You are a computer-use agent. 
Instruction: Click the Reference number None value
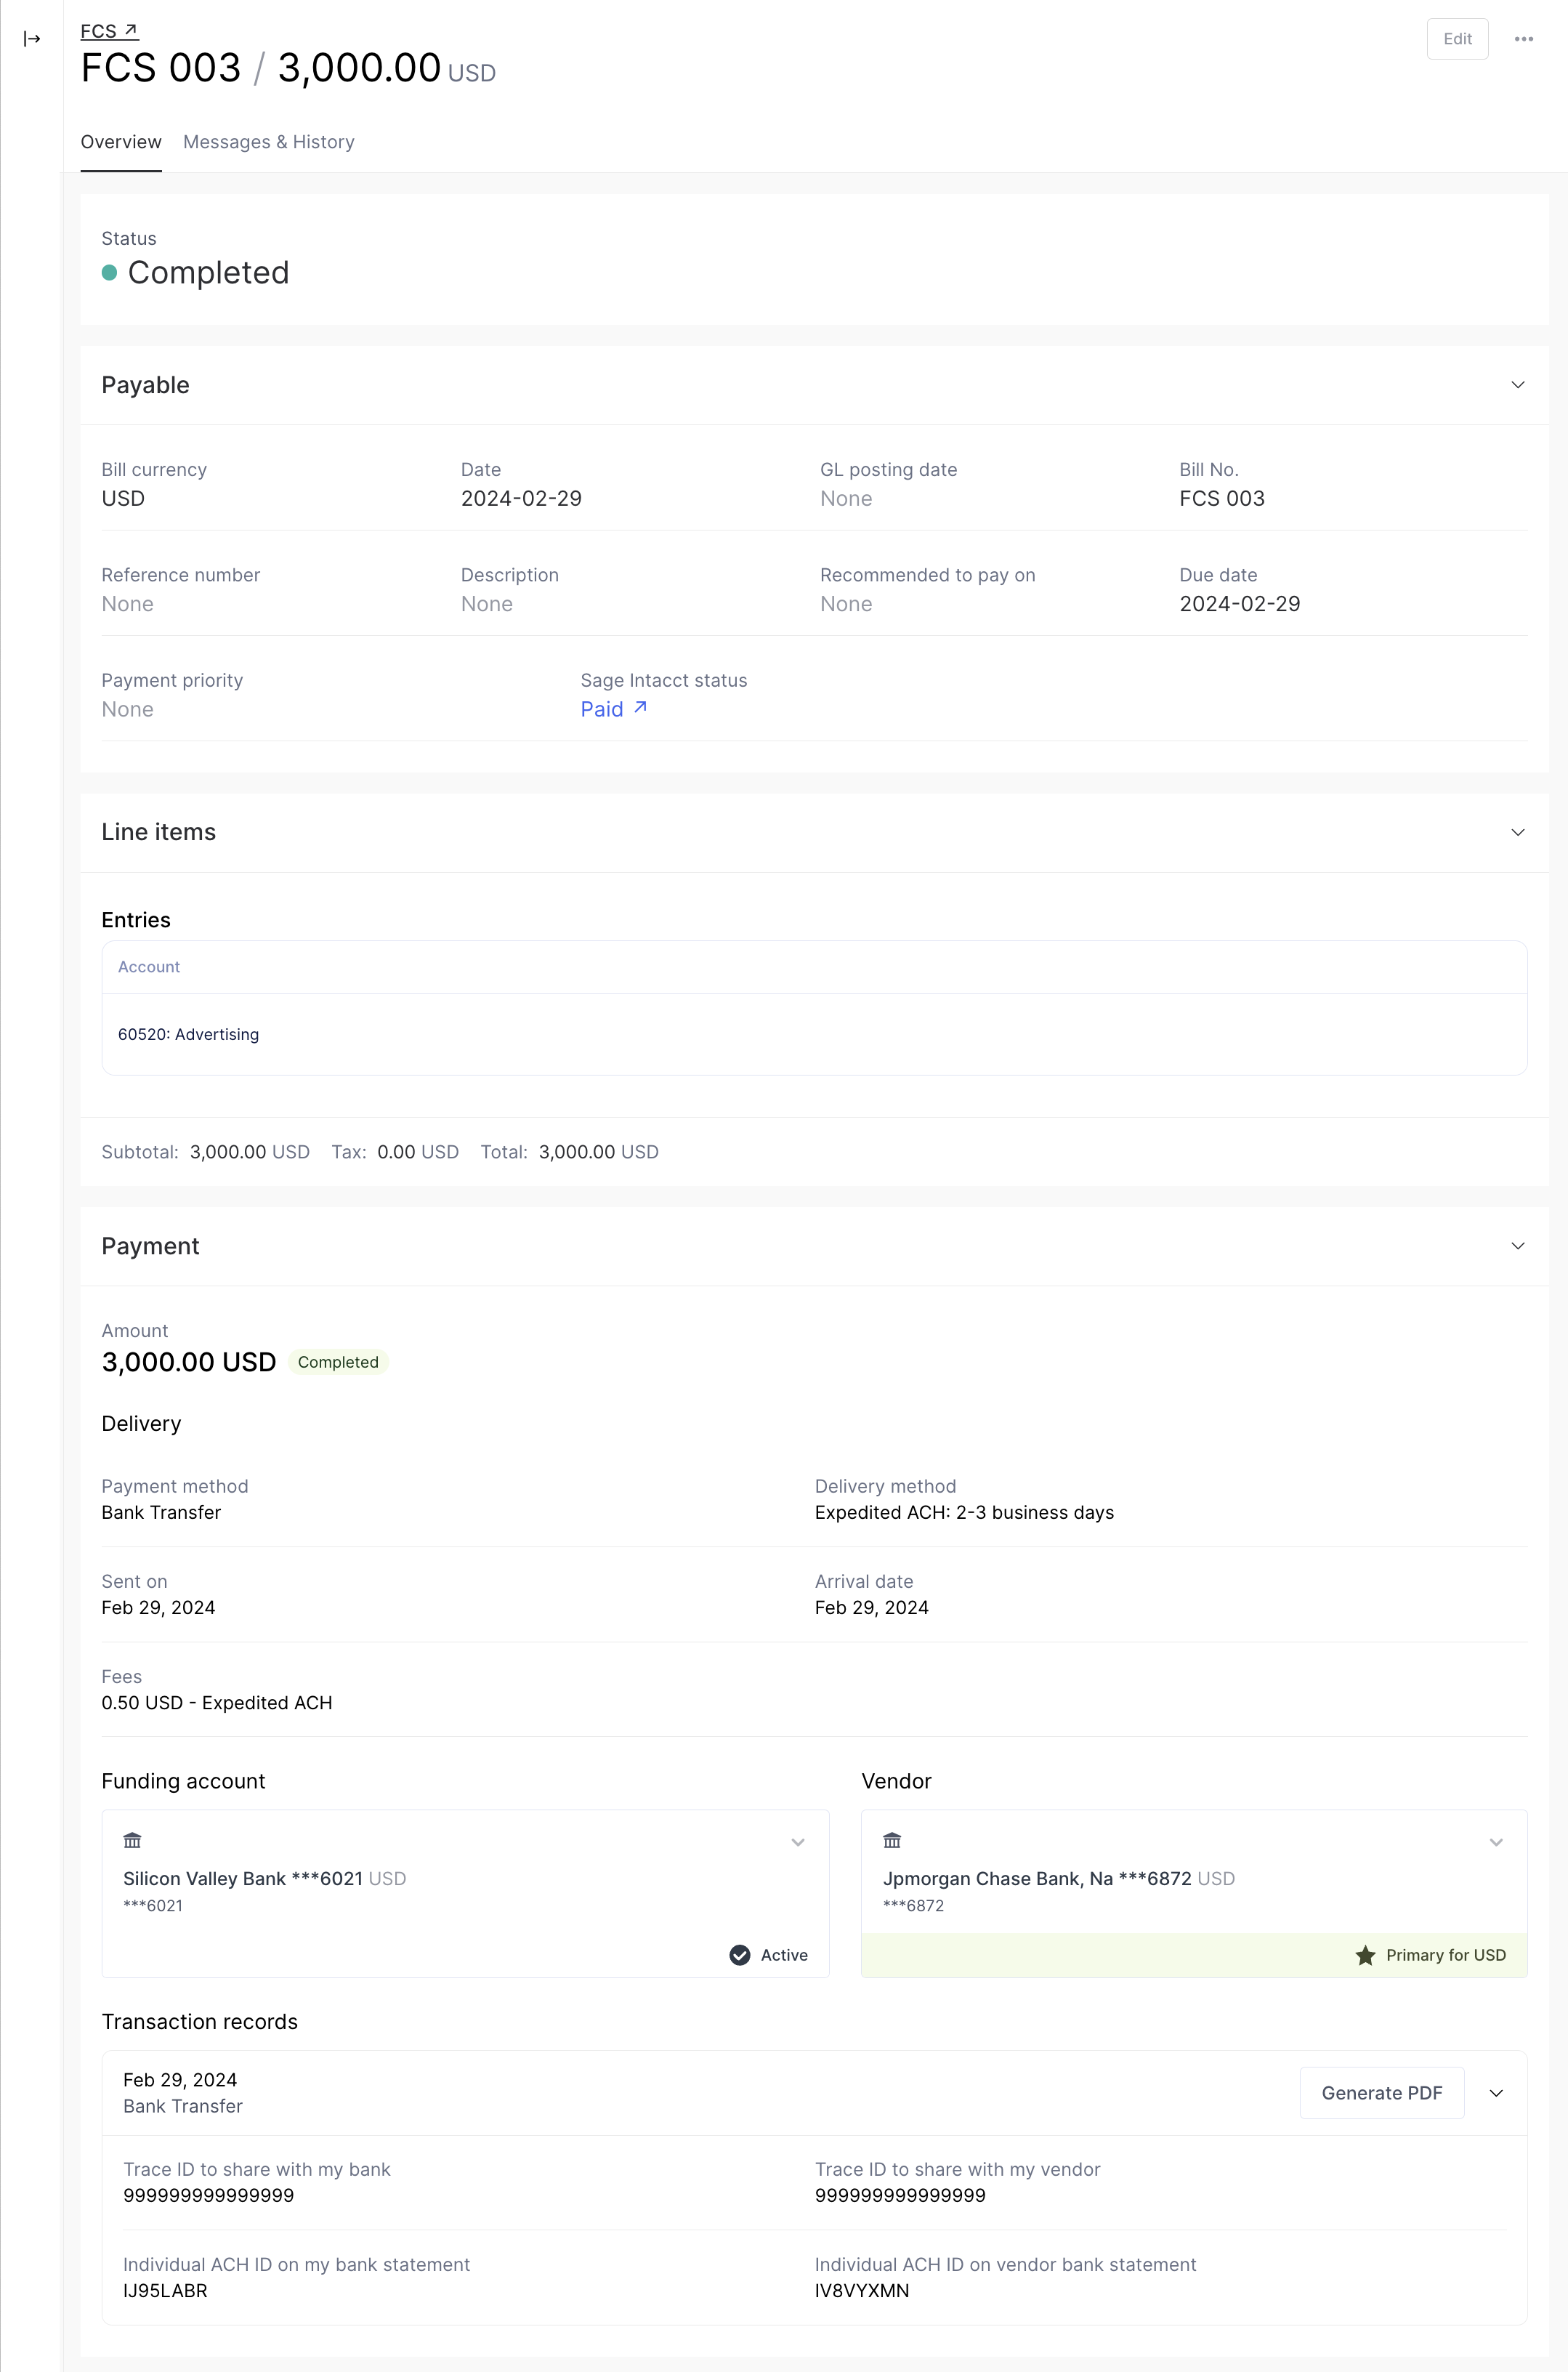coord(127,604)
